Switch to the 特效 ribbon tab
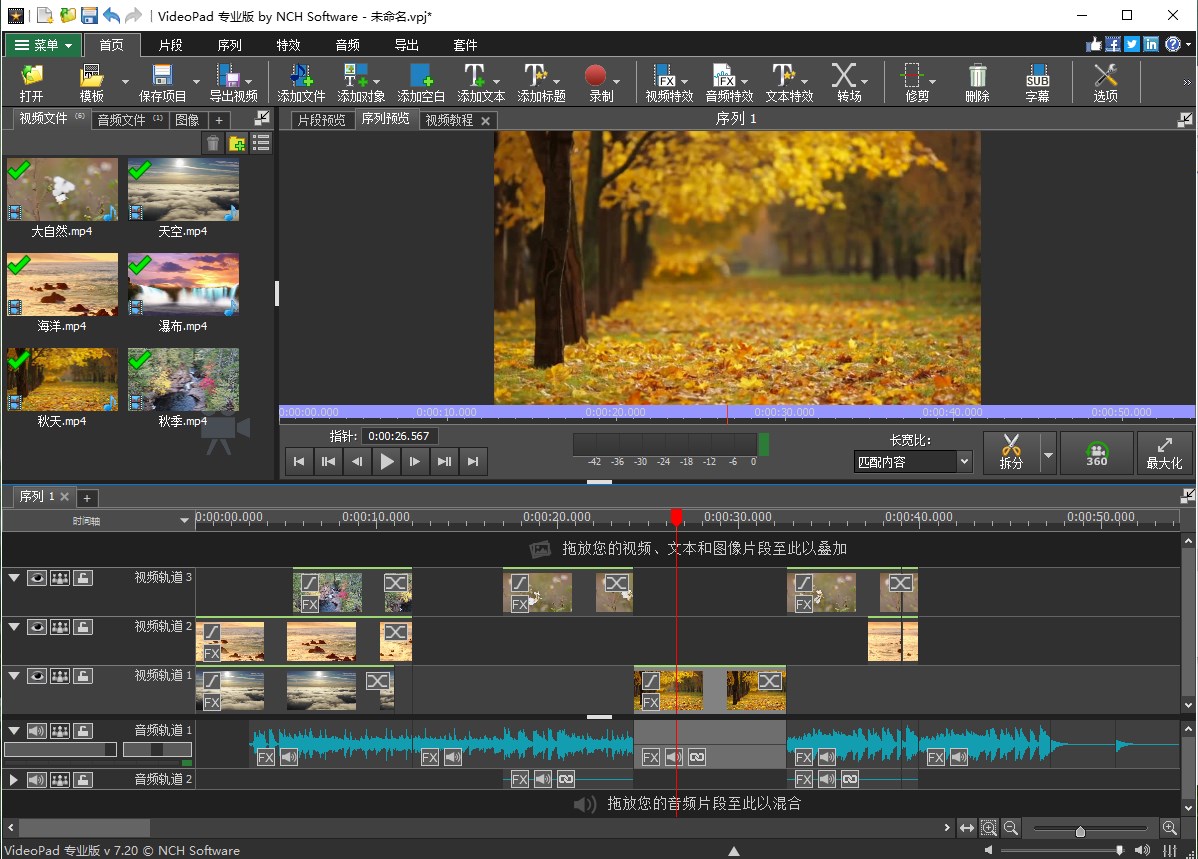The image size is (1198, 859). pyautogui.click(x=288, y=45)
